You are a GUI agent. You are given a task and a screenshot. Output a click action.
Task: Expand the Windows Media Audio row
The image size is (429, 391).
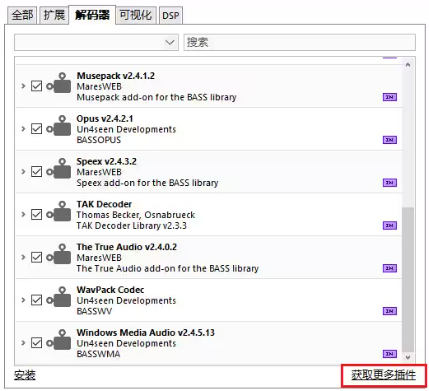(23, 343)
